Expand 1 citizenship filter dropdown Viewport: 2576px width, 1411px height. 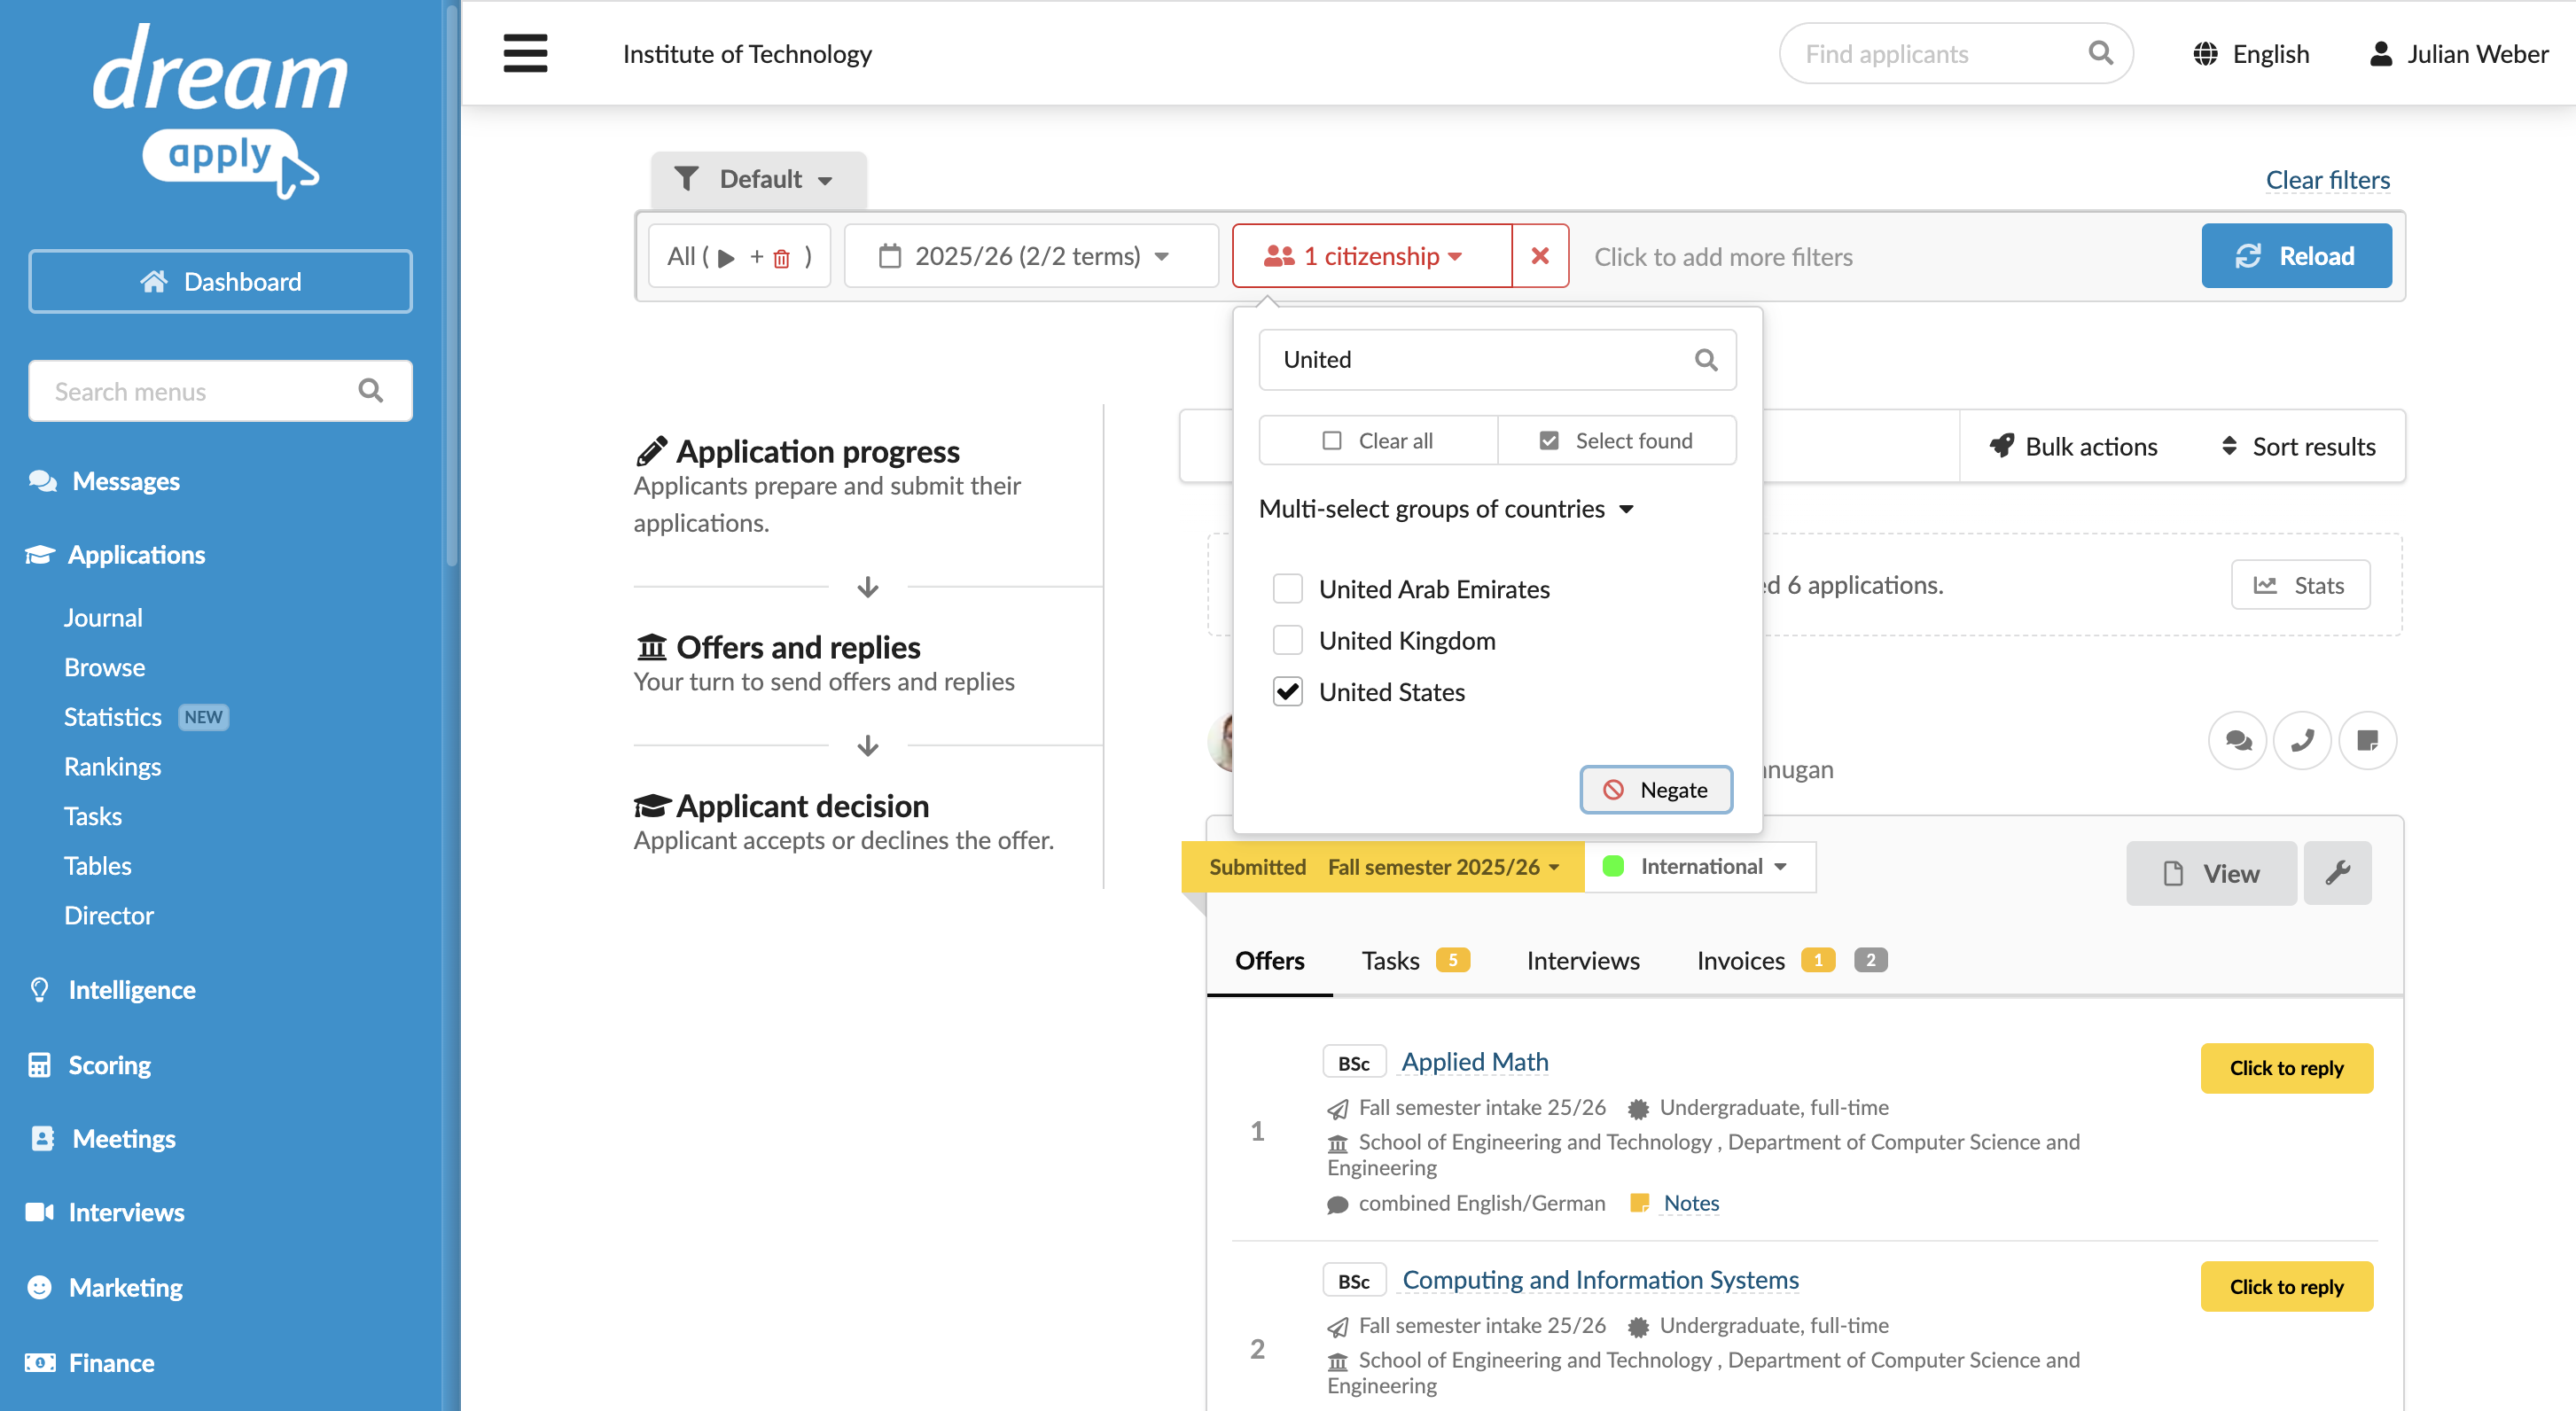1371,256
